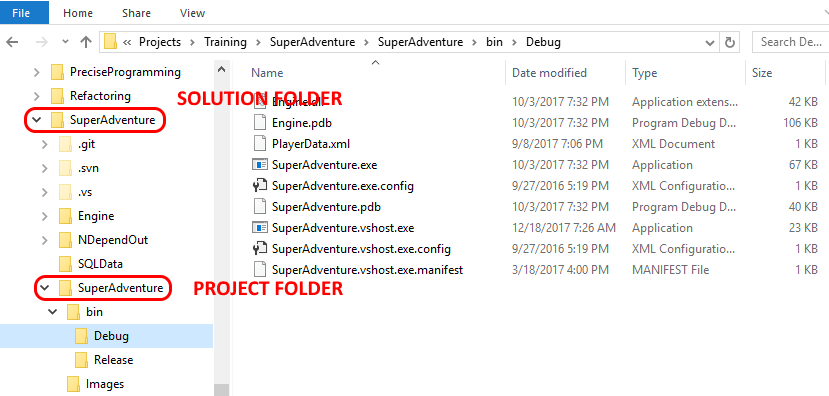Refresh the current folder view
This screenshot has width=829, height=396.
click(x=730, y=42)
